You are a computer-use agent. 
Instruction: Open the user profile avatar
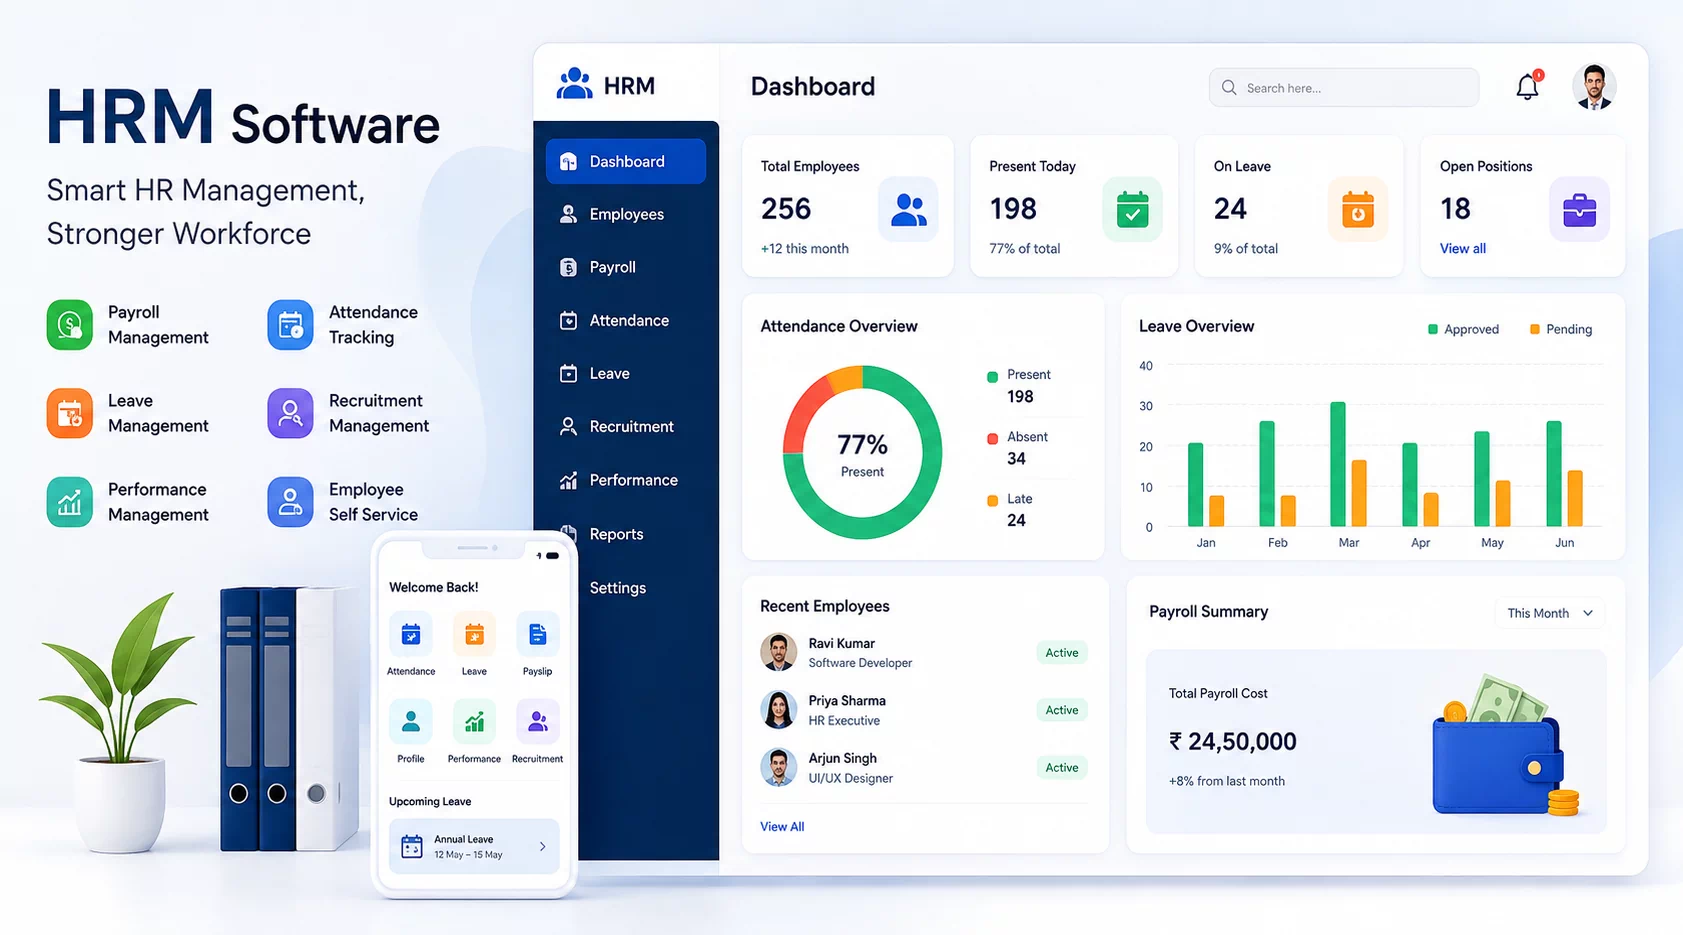(1594, 87)
